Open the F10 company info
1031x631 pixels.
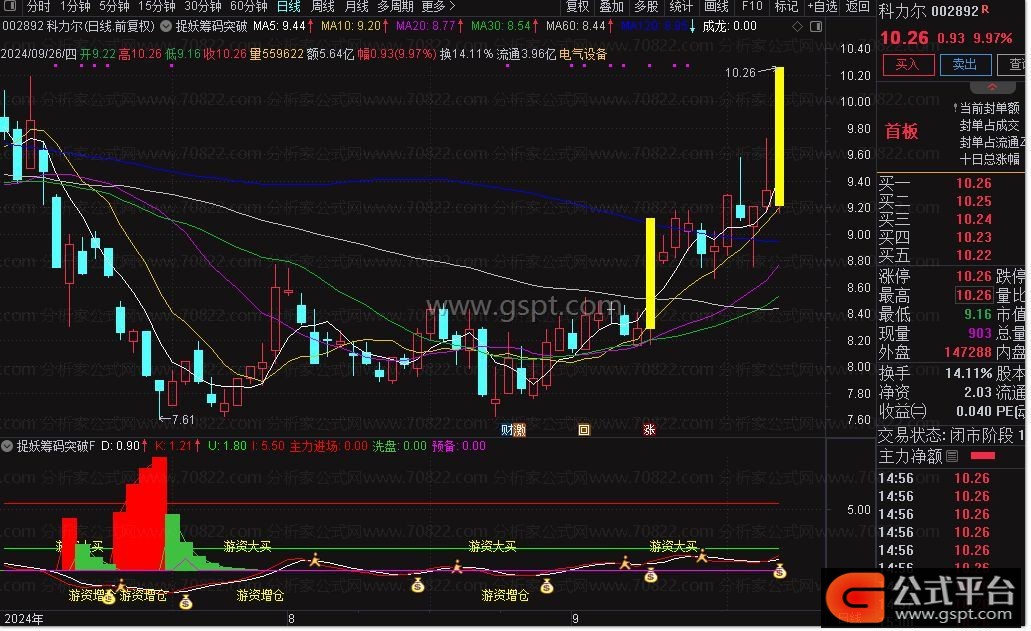[x=752, y=7]
